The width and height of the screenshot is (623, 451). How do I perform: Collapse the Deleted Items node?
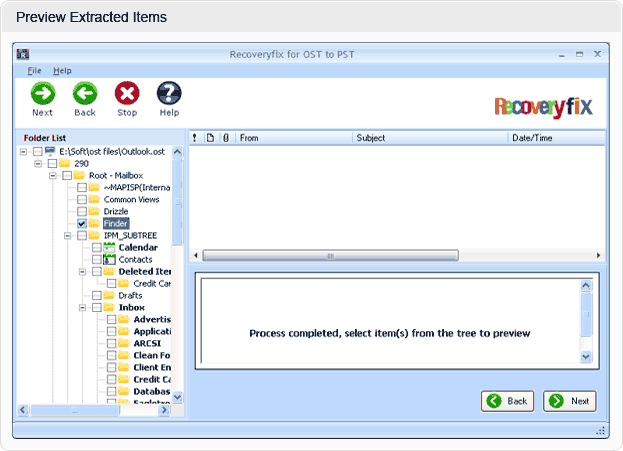tap(82, 272)
